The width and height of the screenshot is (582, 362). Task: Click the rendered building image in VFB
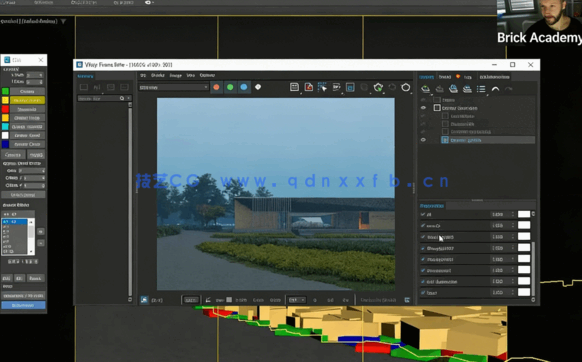pos(275,194)
